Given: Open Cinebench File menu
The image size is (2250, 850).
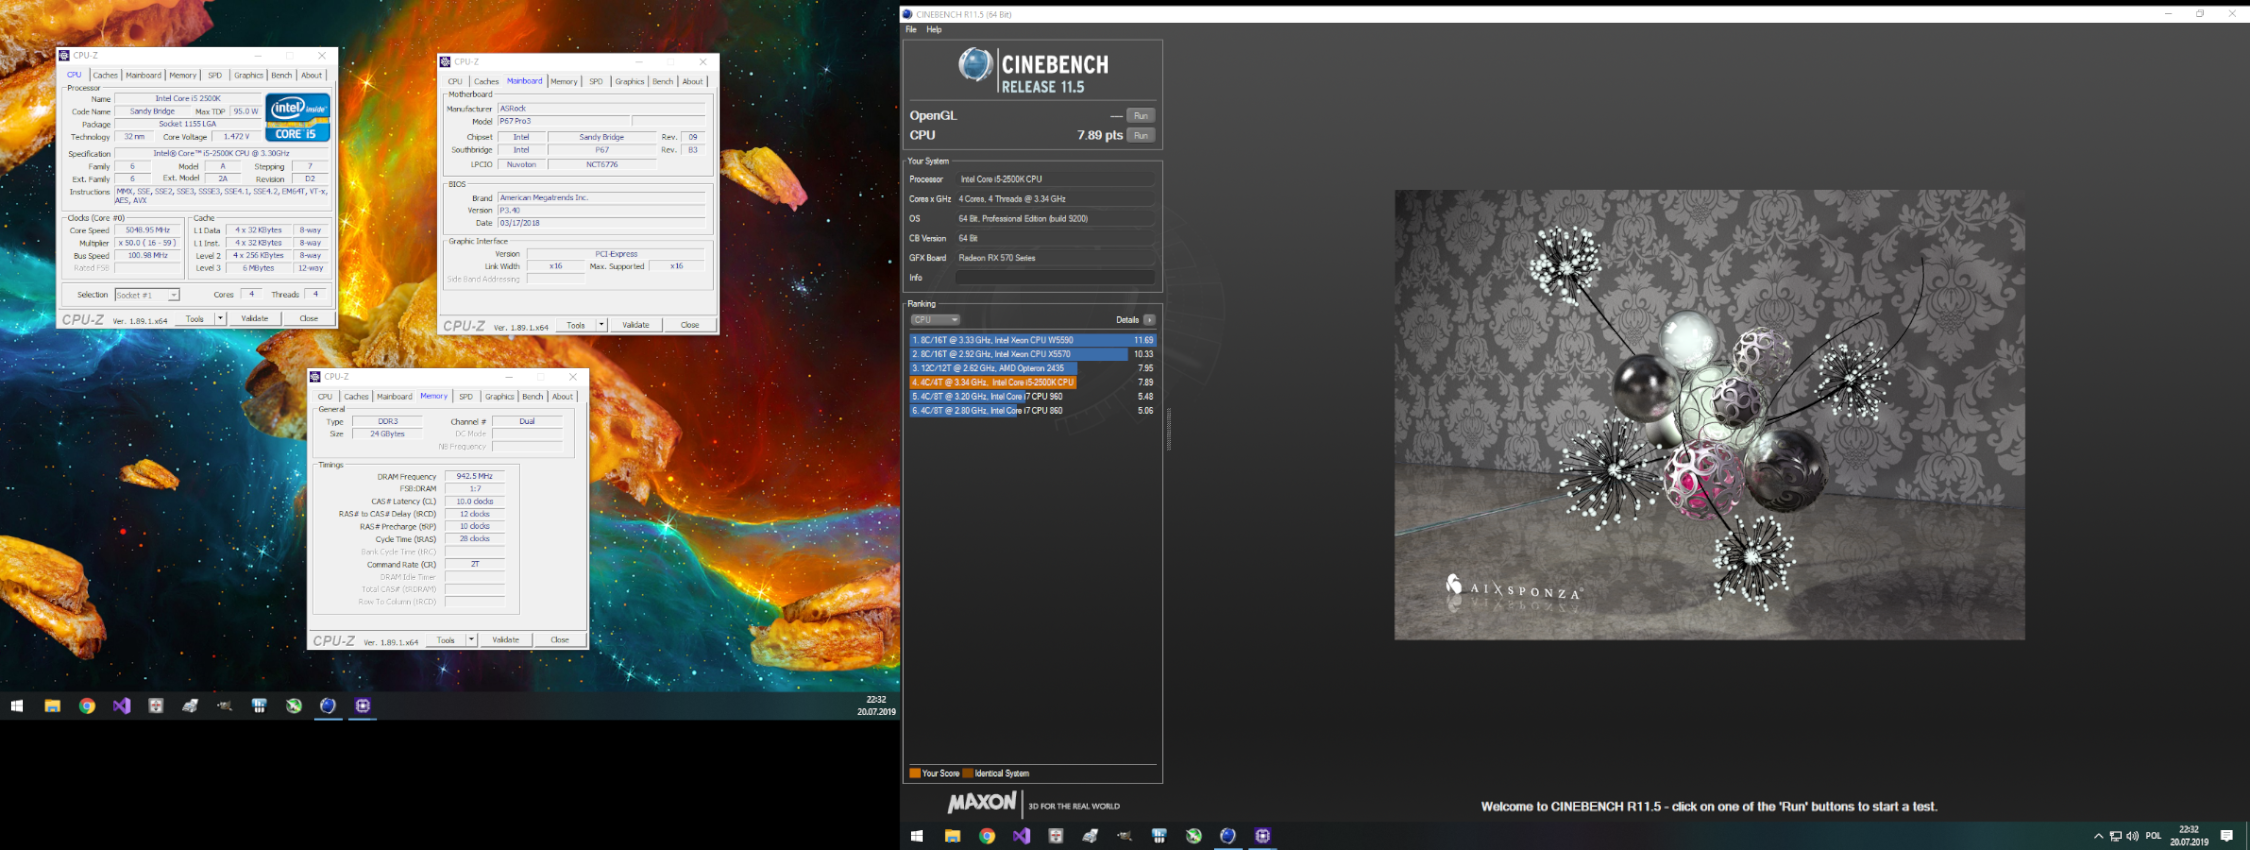Looking at the screenshot, I should [911, 30].
